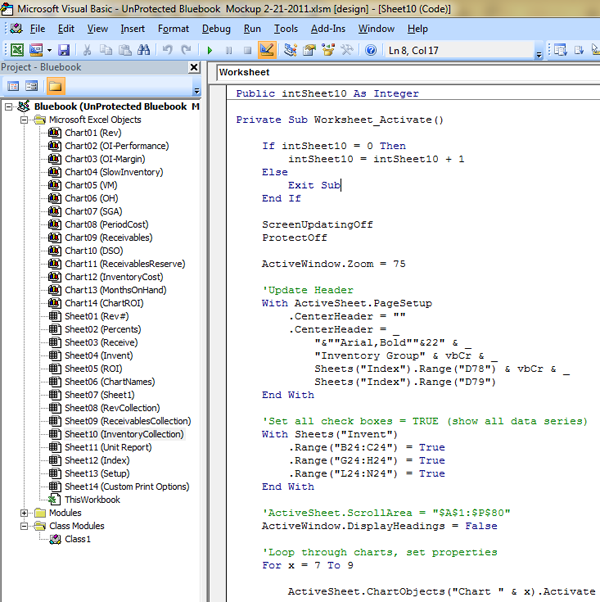Open Toolbox toolbar icon
This screenshot has width=600, height=602.
click(347, 50)
